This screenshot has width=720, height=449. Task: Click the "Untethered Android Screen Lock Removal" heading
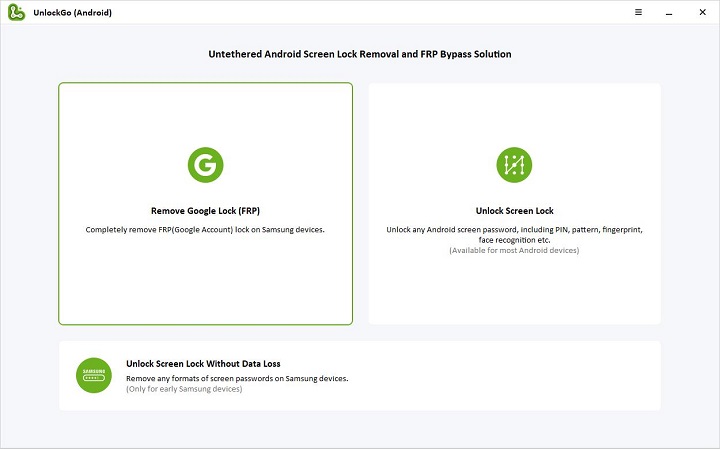[x=359, y=53]
